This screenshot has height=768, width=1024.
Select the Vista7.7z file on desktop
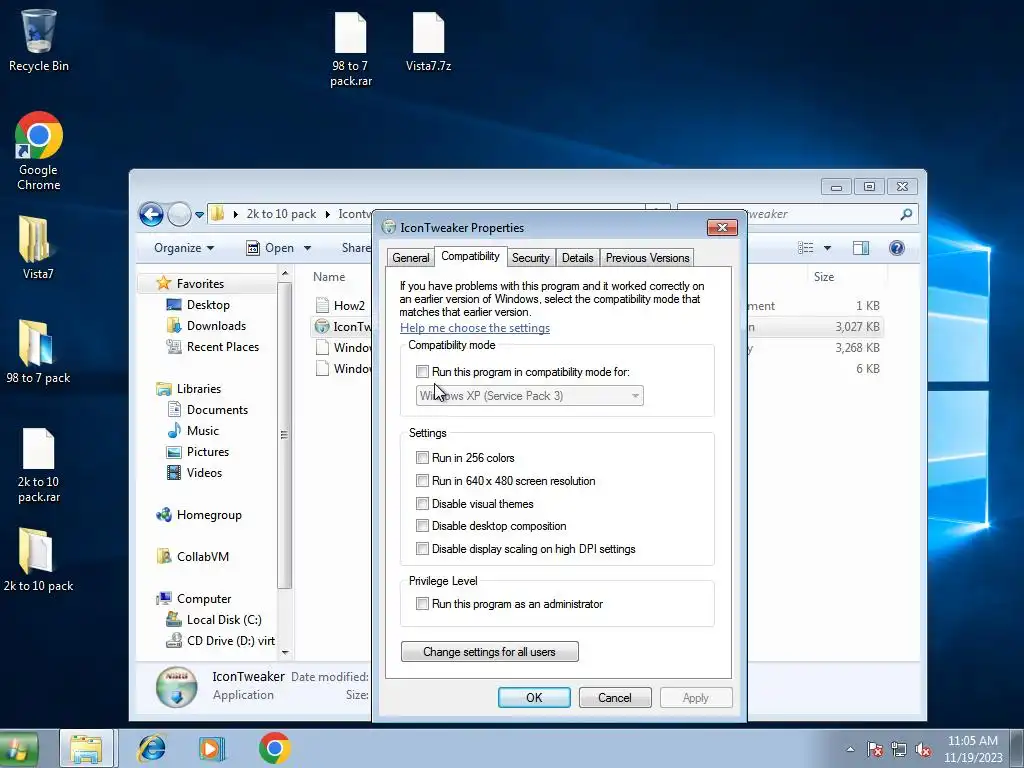pyautogui.click(x=428, y=41)
